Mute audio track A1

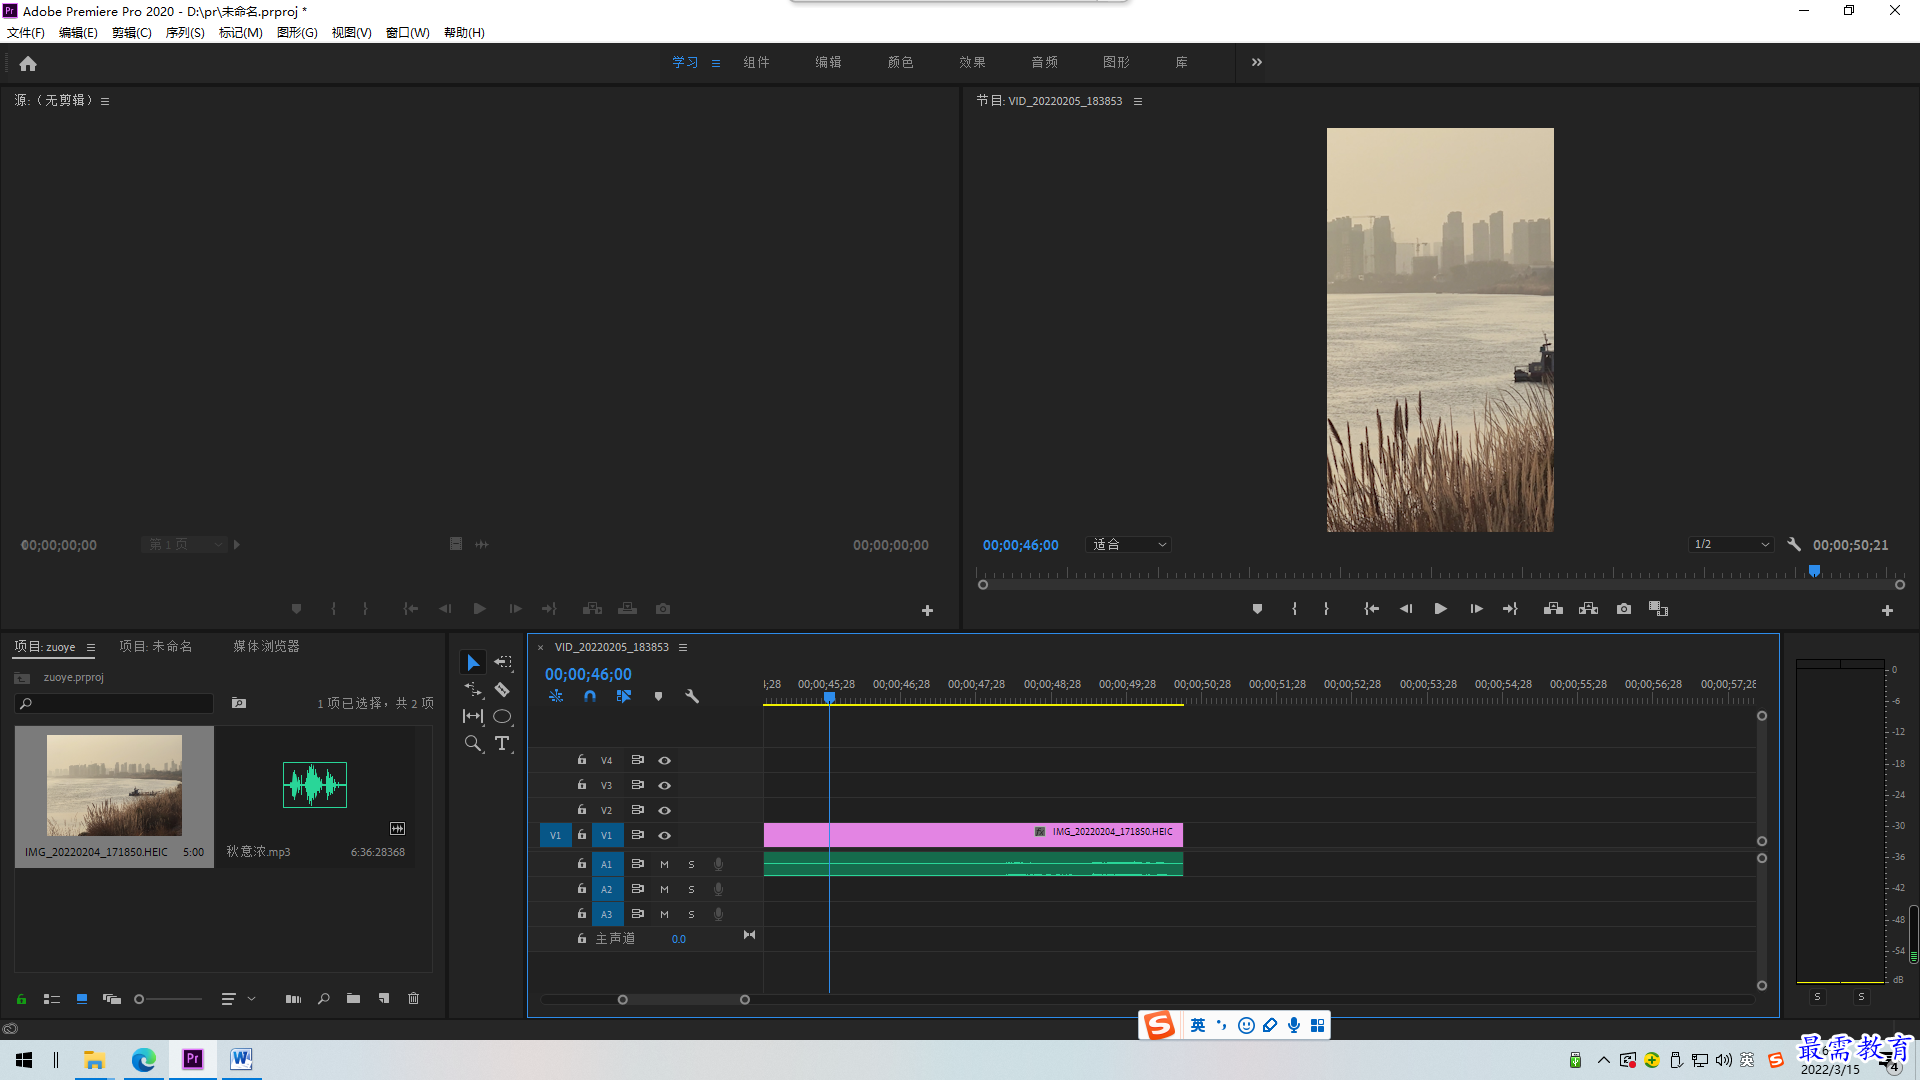664,864
